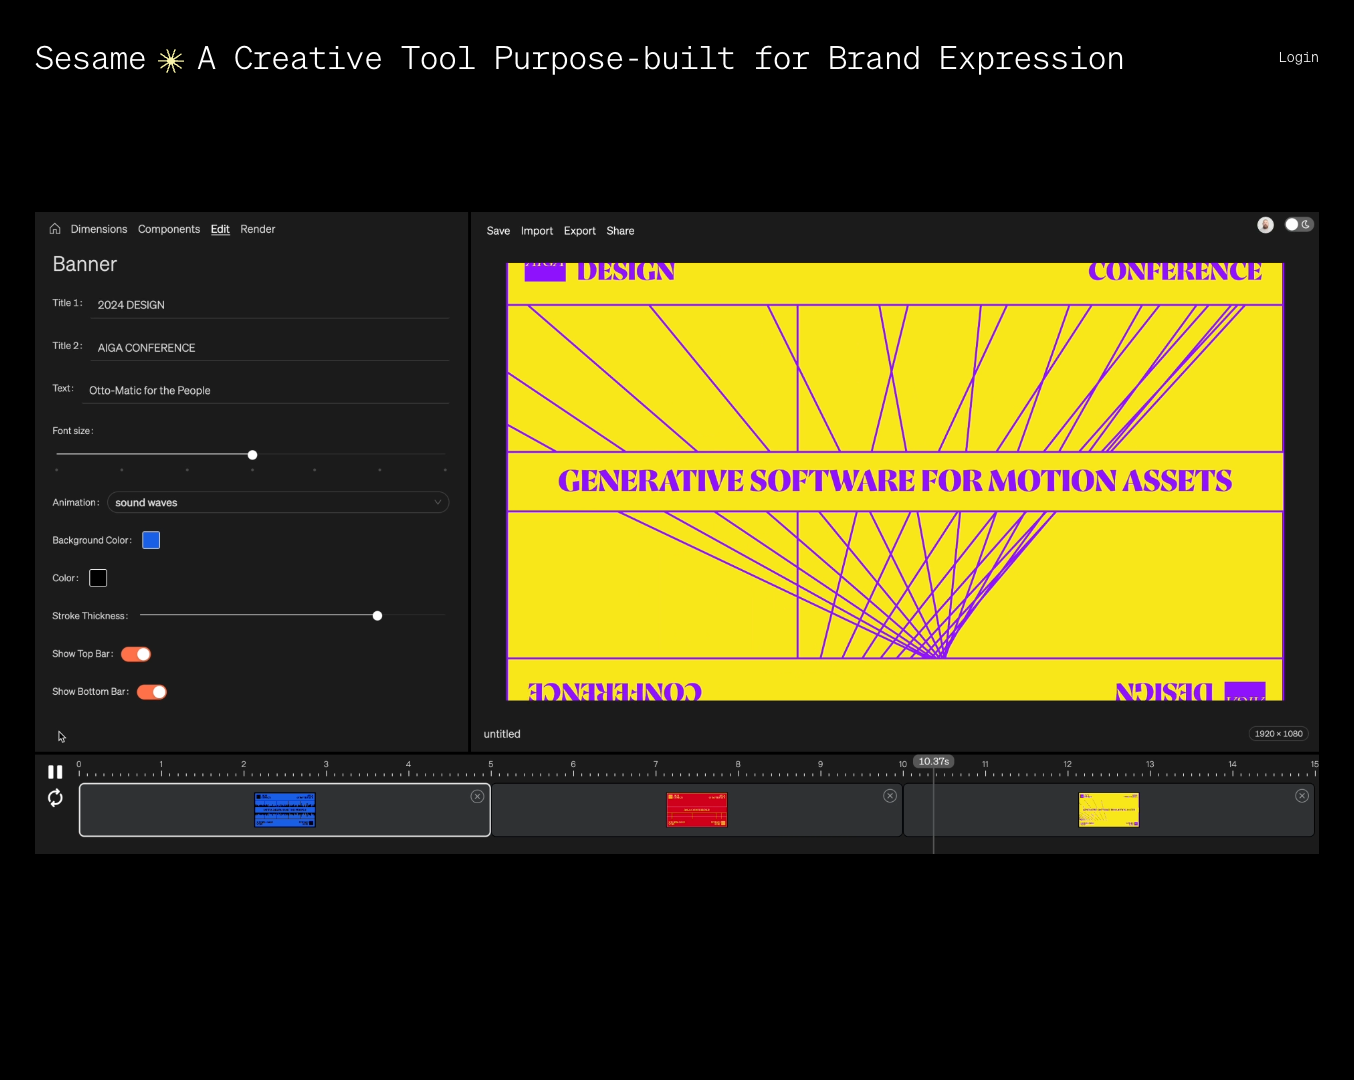Remove the red clip from the timeline
1354x1080 pixels.
pos(890,795)
